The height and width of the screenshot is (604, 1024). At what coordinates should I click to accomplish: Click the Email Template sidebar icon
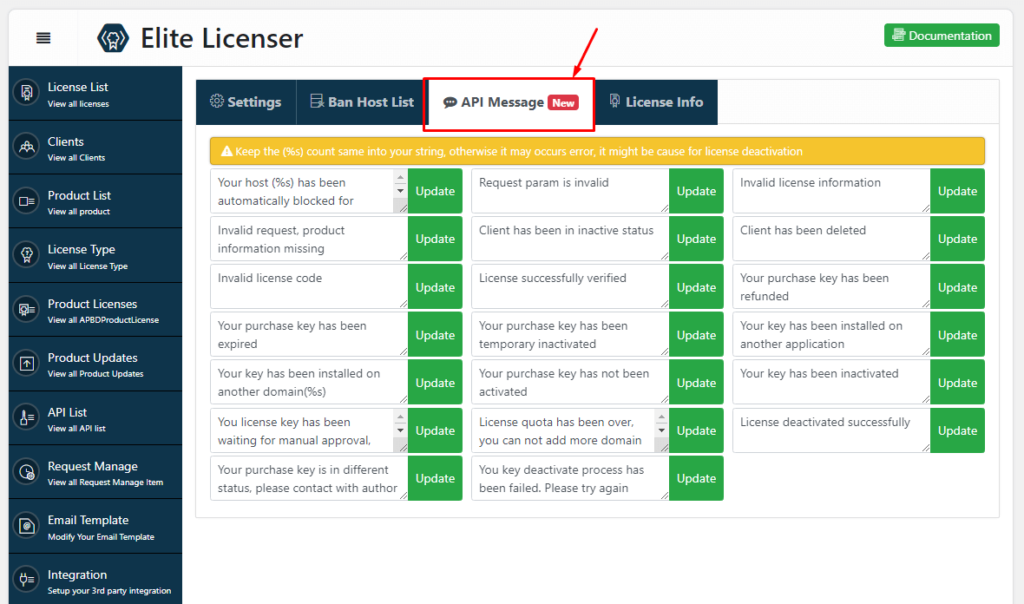point(27,526)
